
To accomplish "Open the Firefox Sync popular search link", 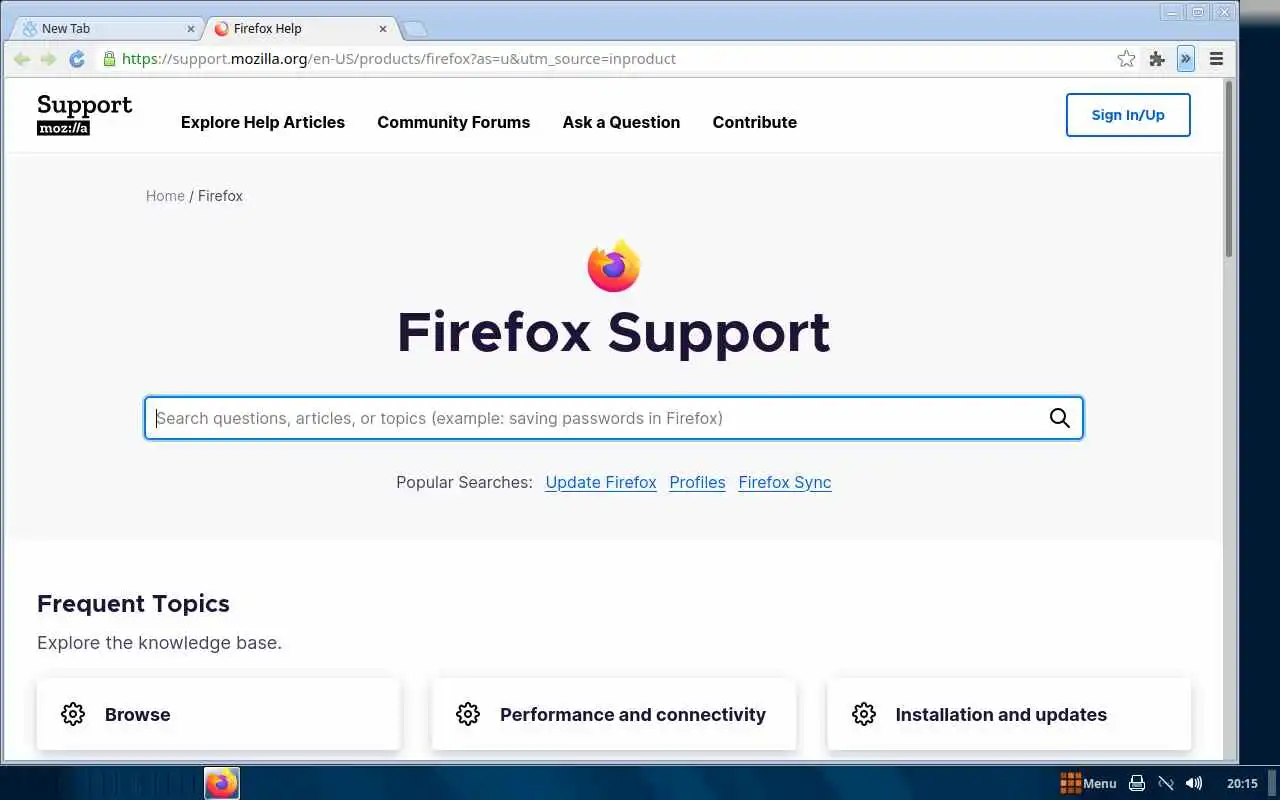I will click(x=785, y=482).
